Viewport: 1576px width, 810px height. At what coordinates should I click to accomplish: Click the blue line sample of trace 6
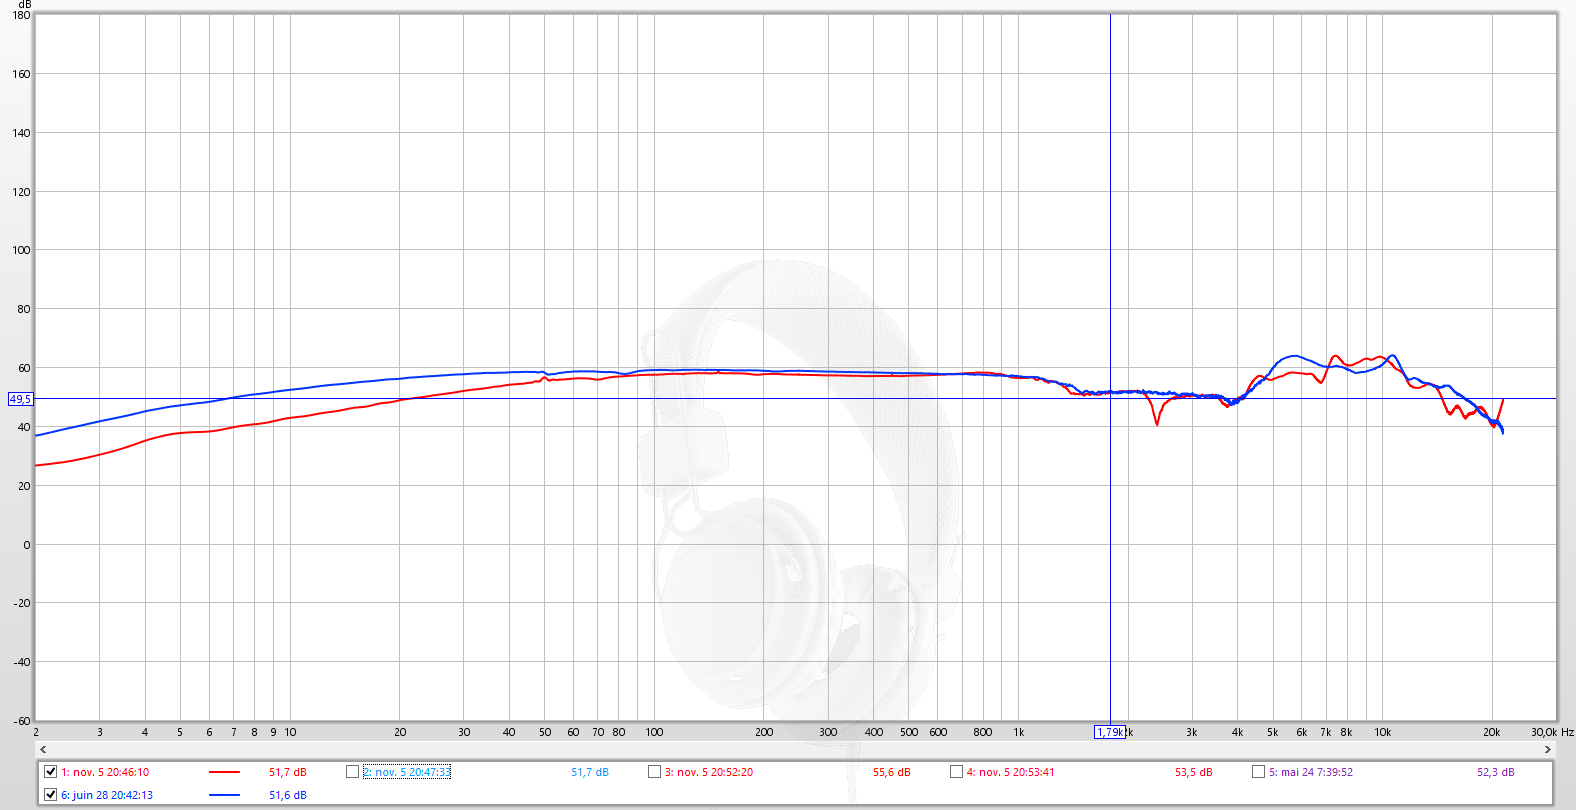224,795
